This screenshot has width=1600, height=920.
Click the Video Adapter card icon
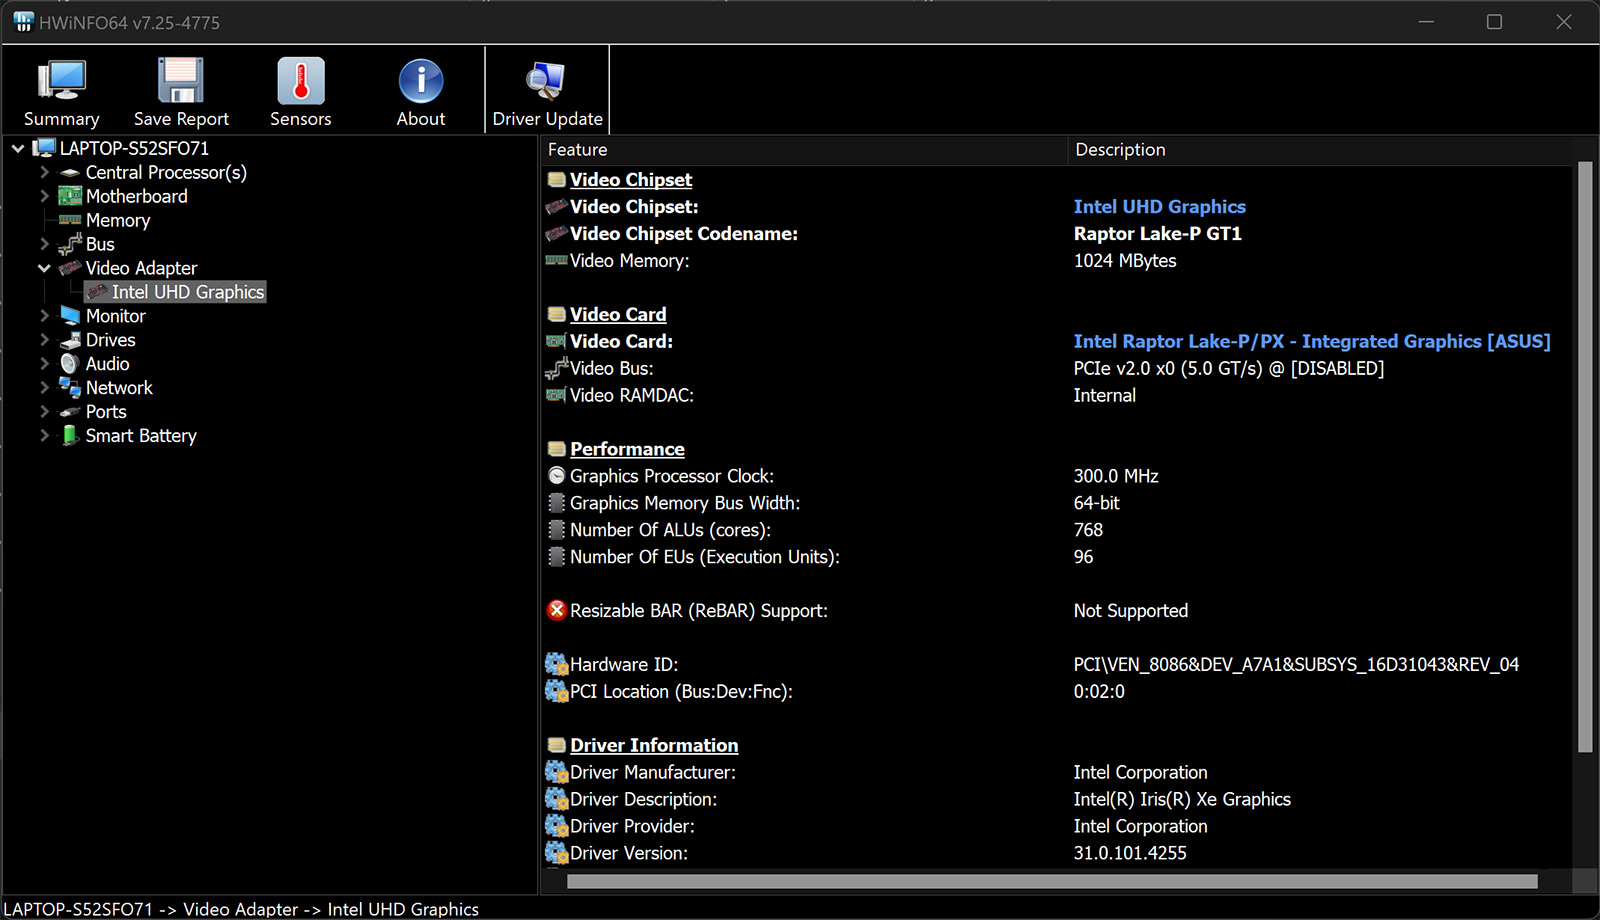tap(70, 268)
